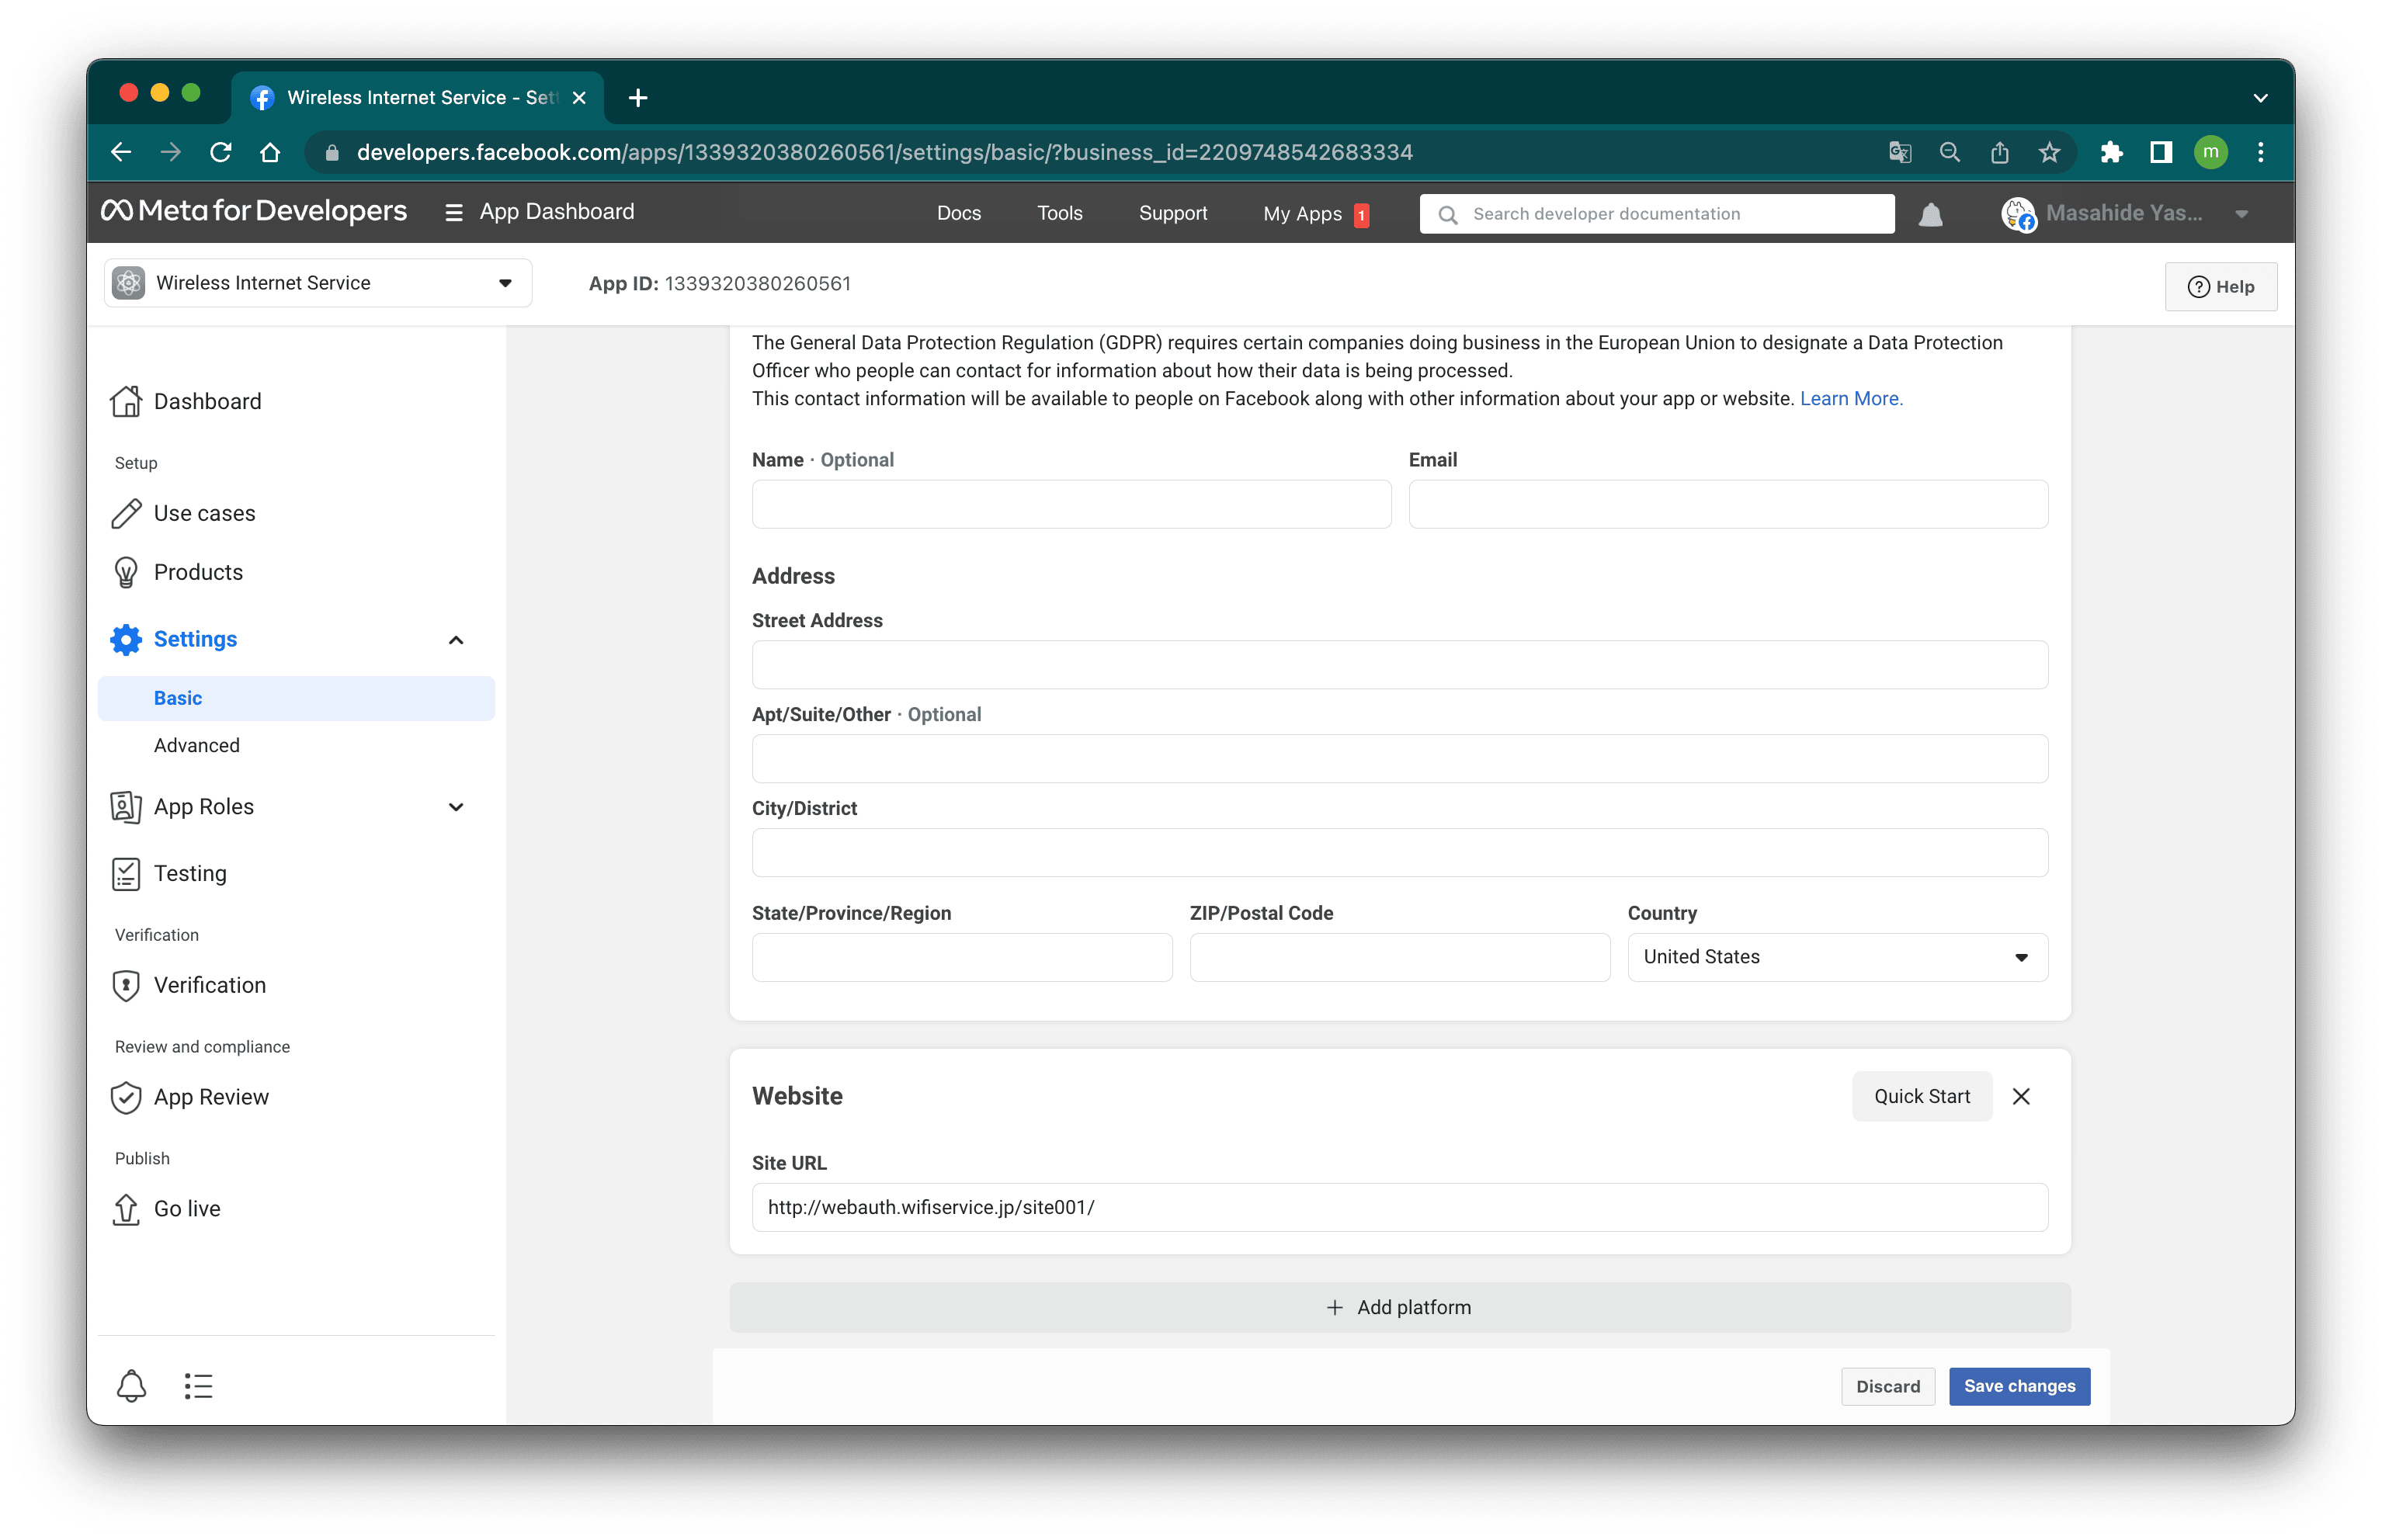Open a new browser tab
This screenshot has height=1540, width=2382.
[x=638, y=97]
